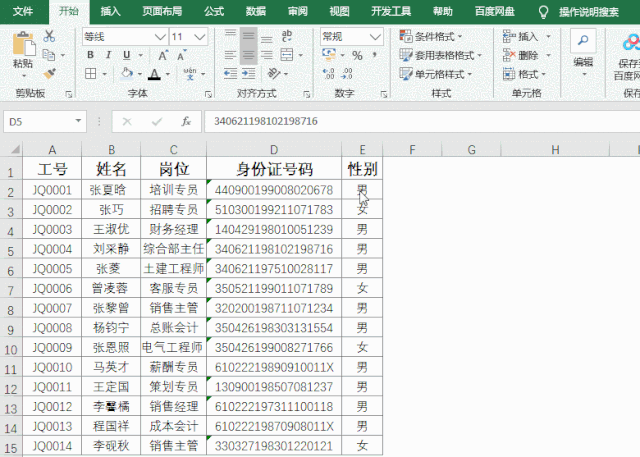Click cell containing 财务经理
640x457 pixels.
tap(174, 229)
